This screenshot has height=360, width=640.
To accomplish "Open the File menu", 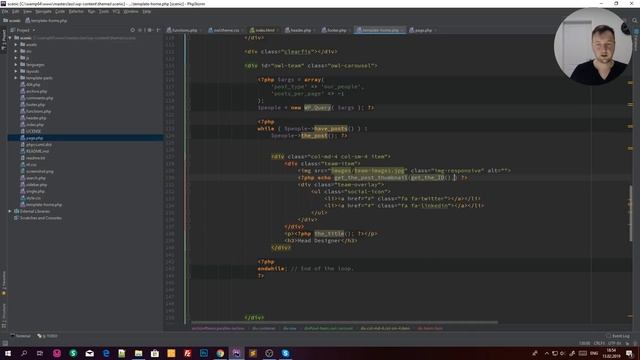I will [x=5, y=12].
